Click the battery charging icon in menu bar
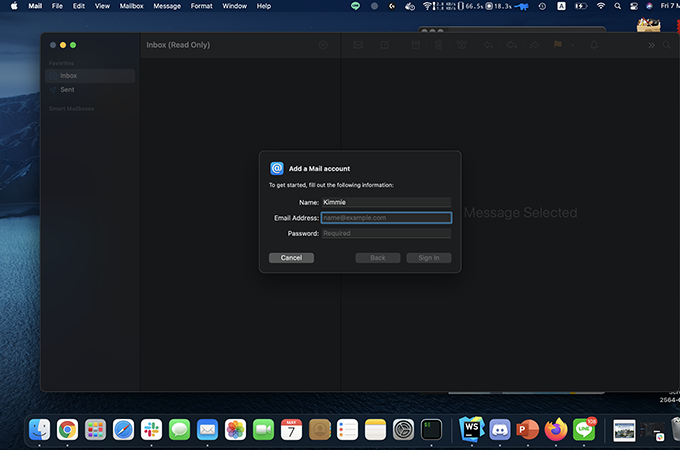Screen dimensions: 680x450 (581, 6)
